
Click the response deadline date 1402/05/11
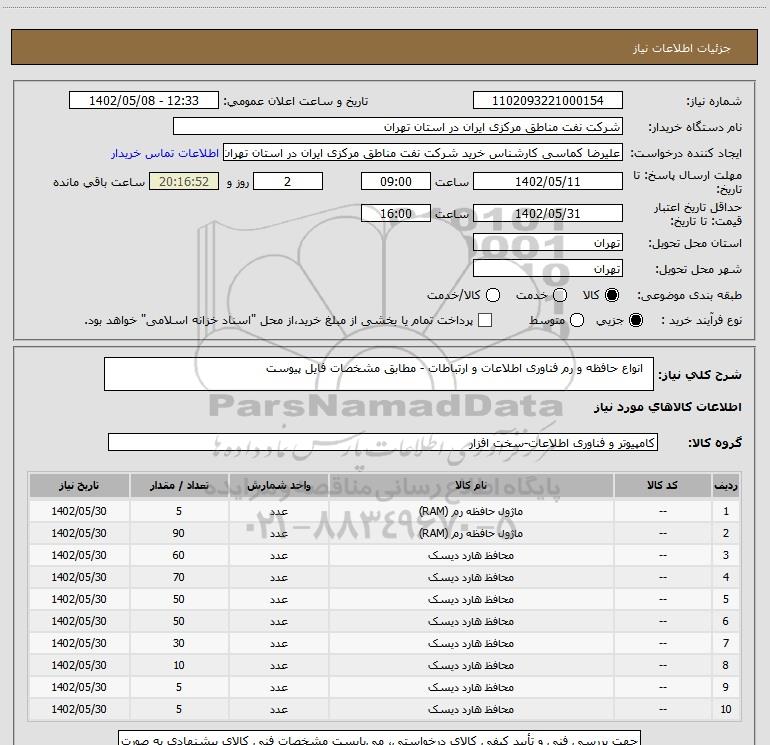click(548, 182)
